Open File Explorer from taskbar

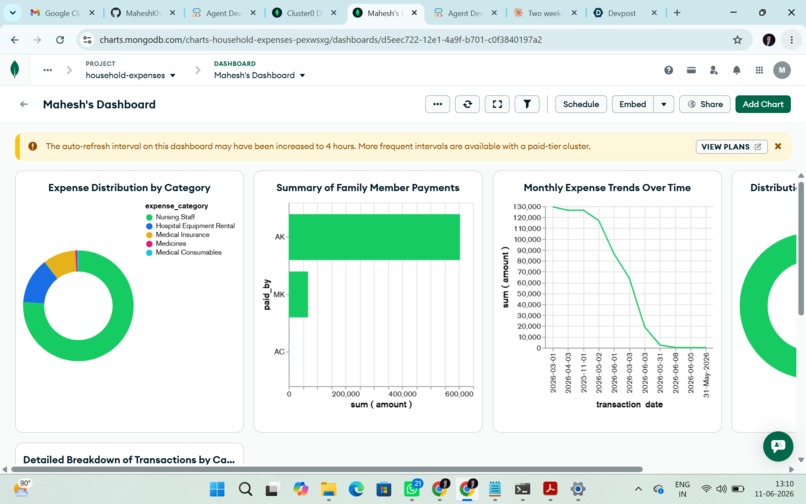[x=328, y=489]
